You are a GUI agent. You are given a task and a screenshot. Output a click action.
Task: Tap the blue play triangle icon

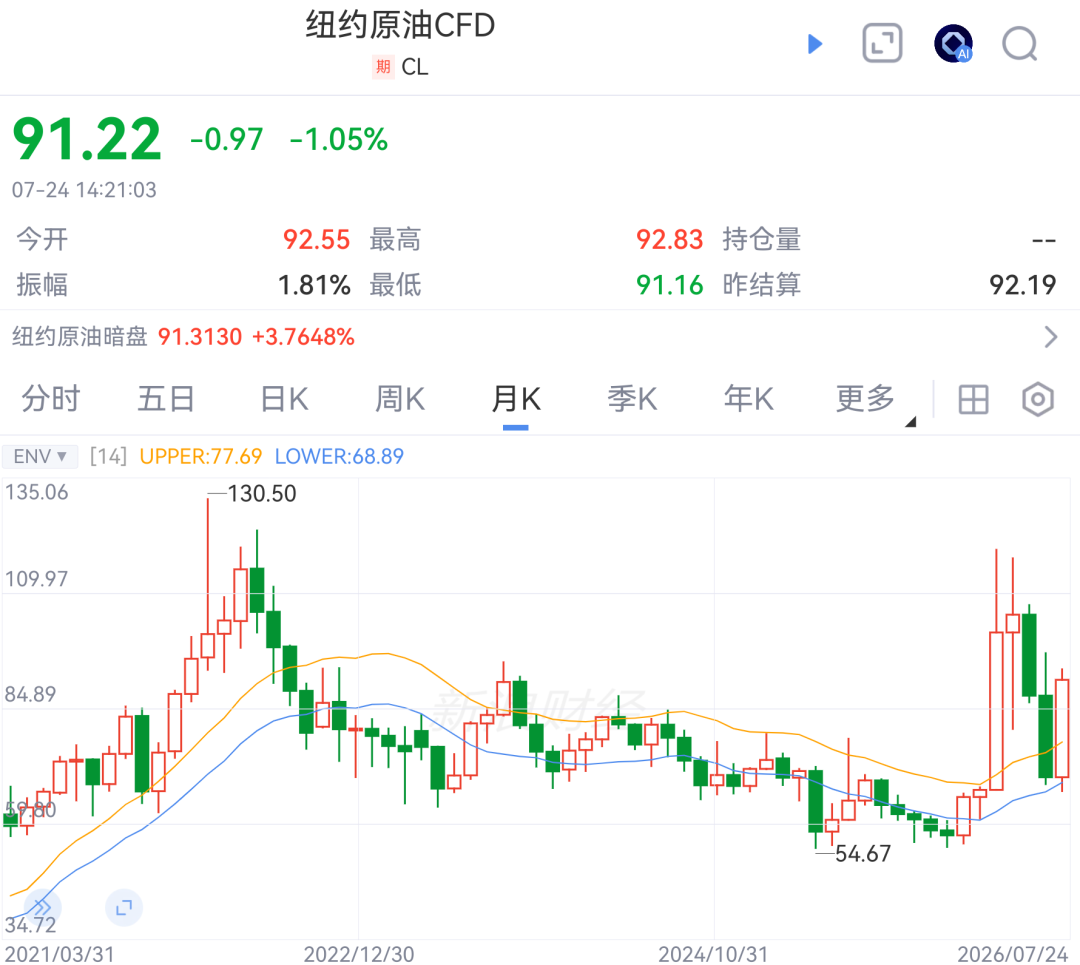pyautogui.click(x=815, y=44)
